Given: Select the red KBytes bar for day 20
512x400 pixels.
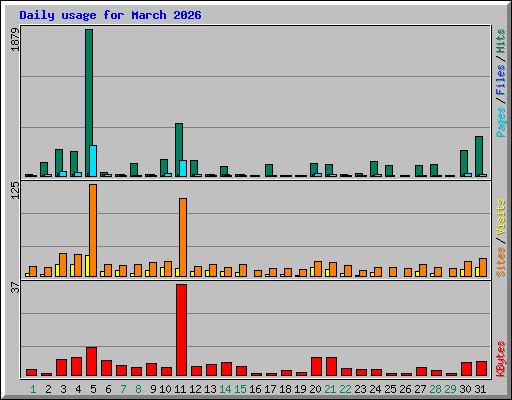Looking at the screenshot, I should coord(316,367).
